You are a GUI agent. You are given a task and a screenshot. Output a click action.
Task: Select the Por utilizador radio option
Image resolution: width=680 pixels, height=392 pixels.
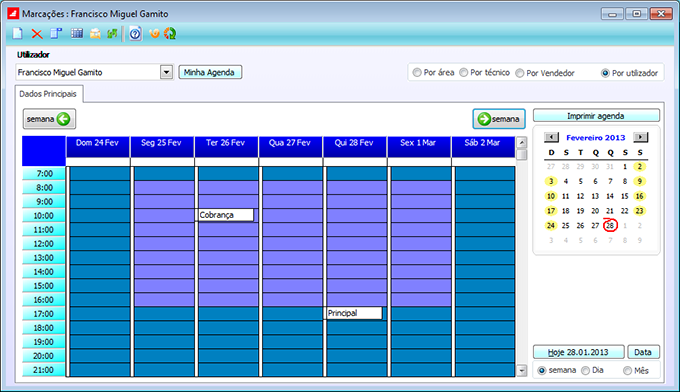pos(605,73)
